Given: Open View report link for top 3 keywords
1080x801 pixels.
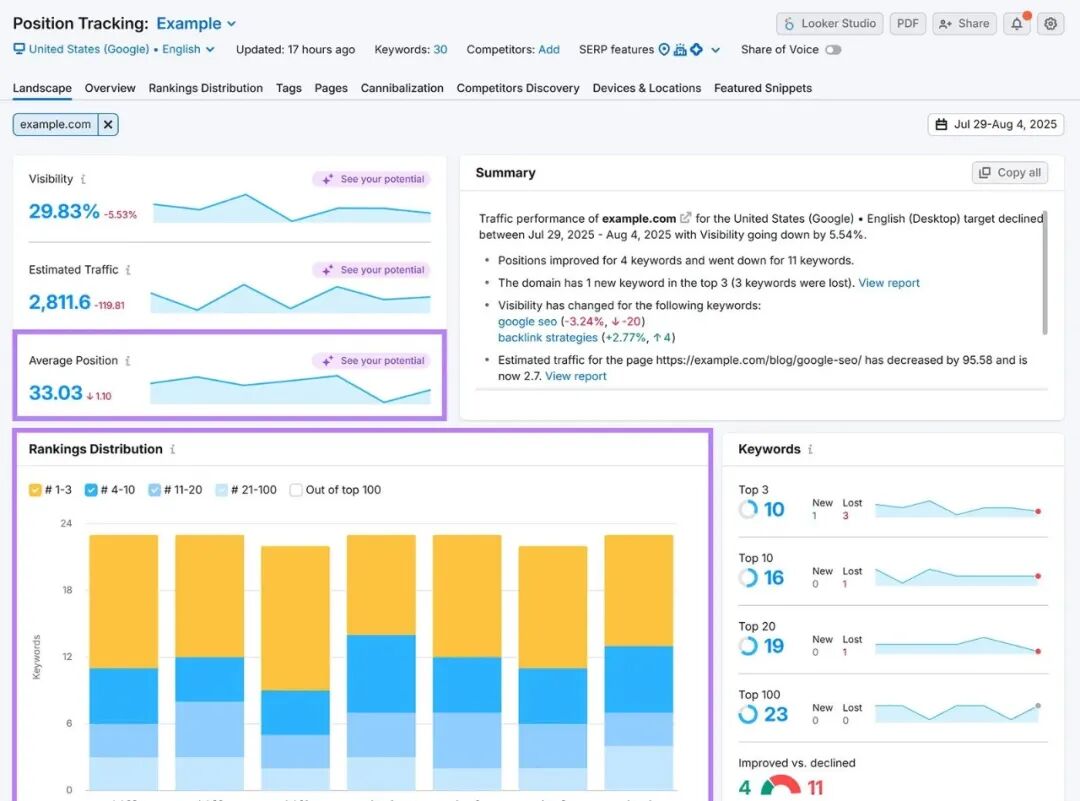Looking at the screenshot, I should tap(889, 283).
